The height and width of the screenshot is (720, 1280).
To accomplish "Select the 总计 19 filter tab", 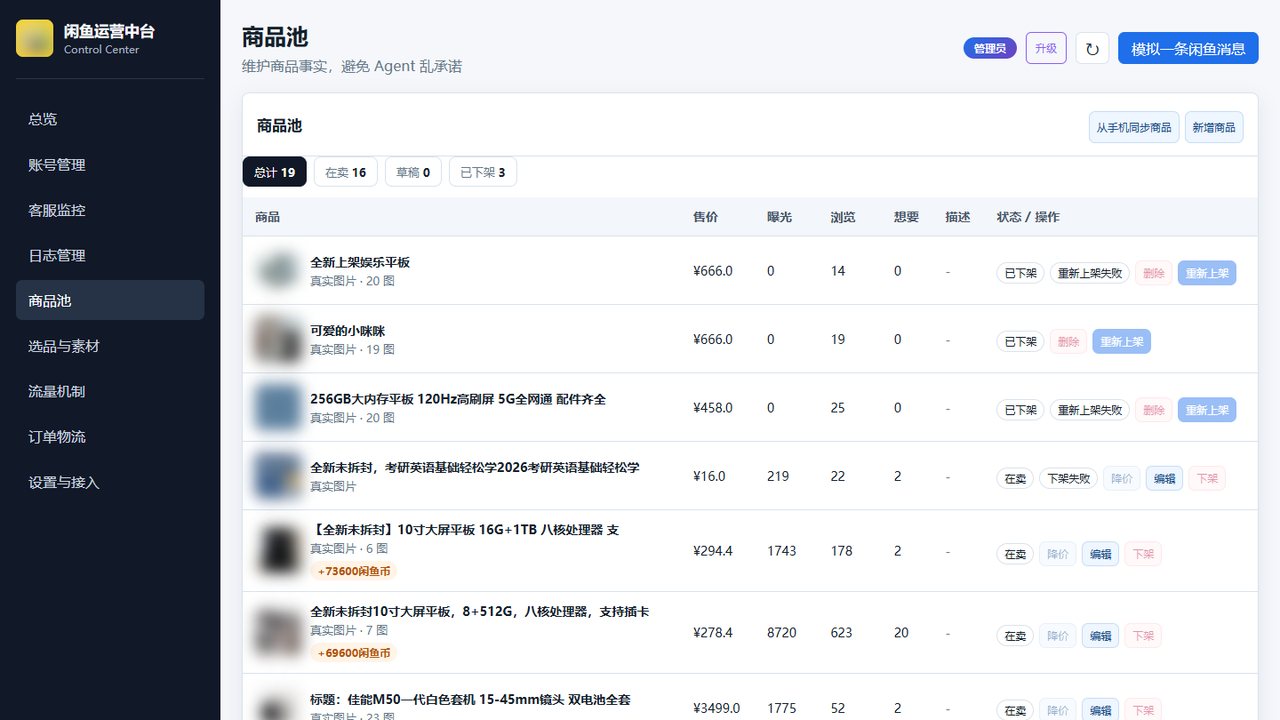I will [x=274, y=172].
